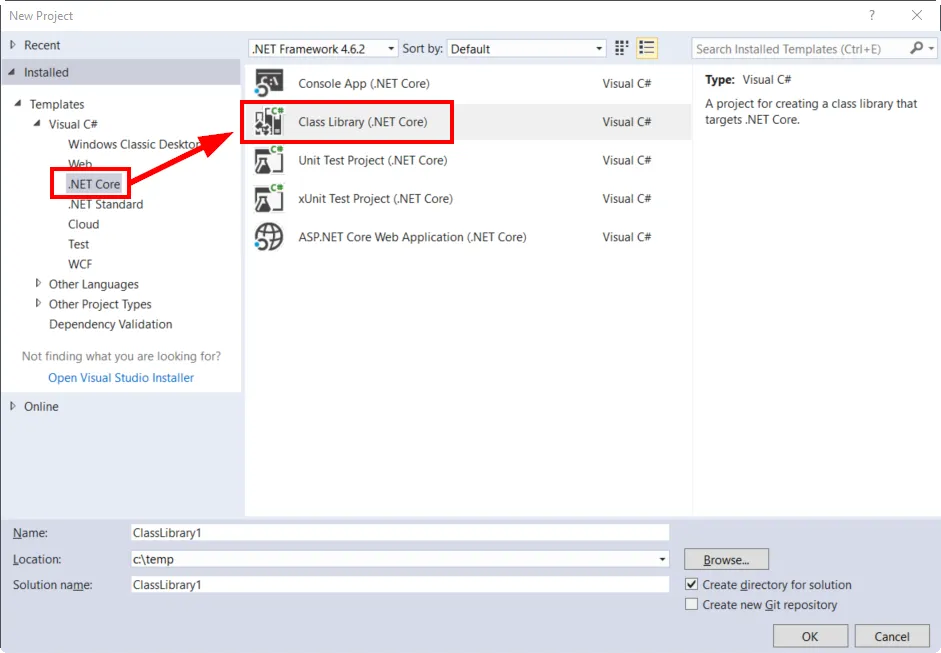
Task: Open the Location path dropdown arrow
Action: (x=663, y=559)
